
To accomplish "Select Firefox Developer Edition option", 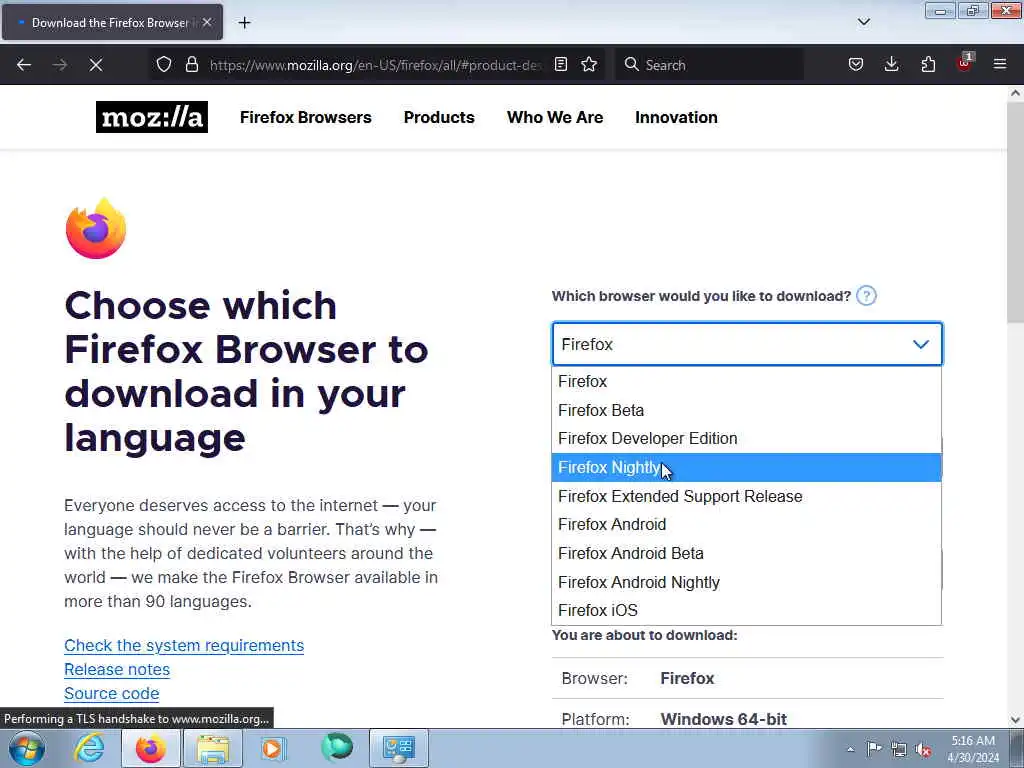I will click(x=746, y=439).
